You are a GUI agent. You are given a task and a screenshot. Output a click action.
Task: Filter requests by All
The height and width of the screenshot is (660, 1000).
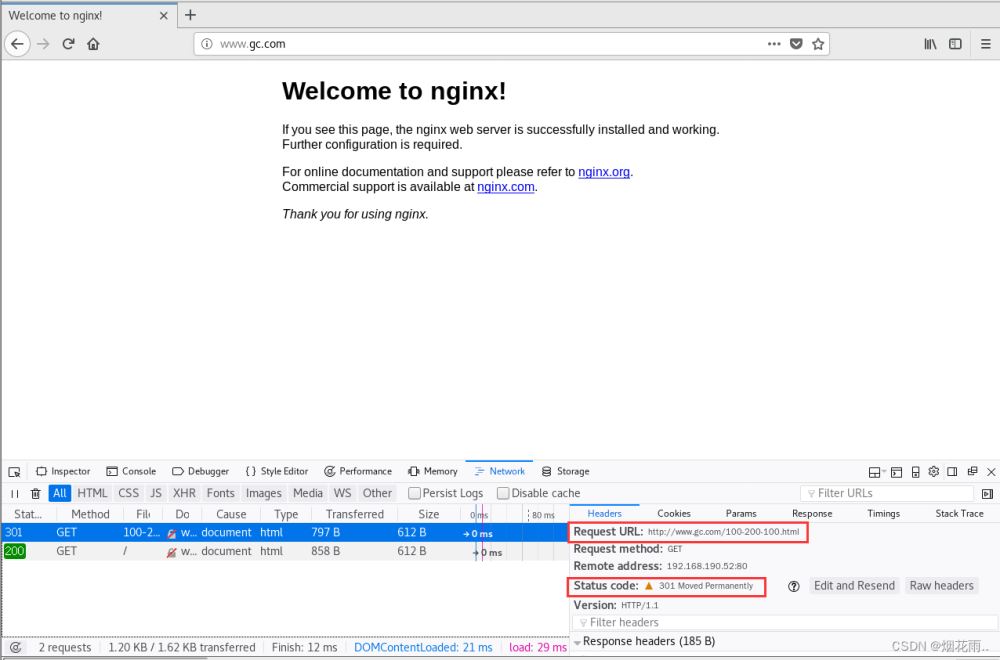pos(60,493)
